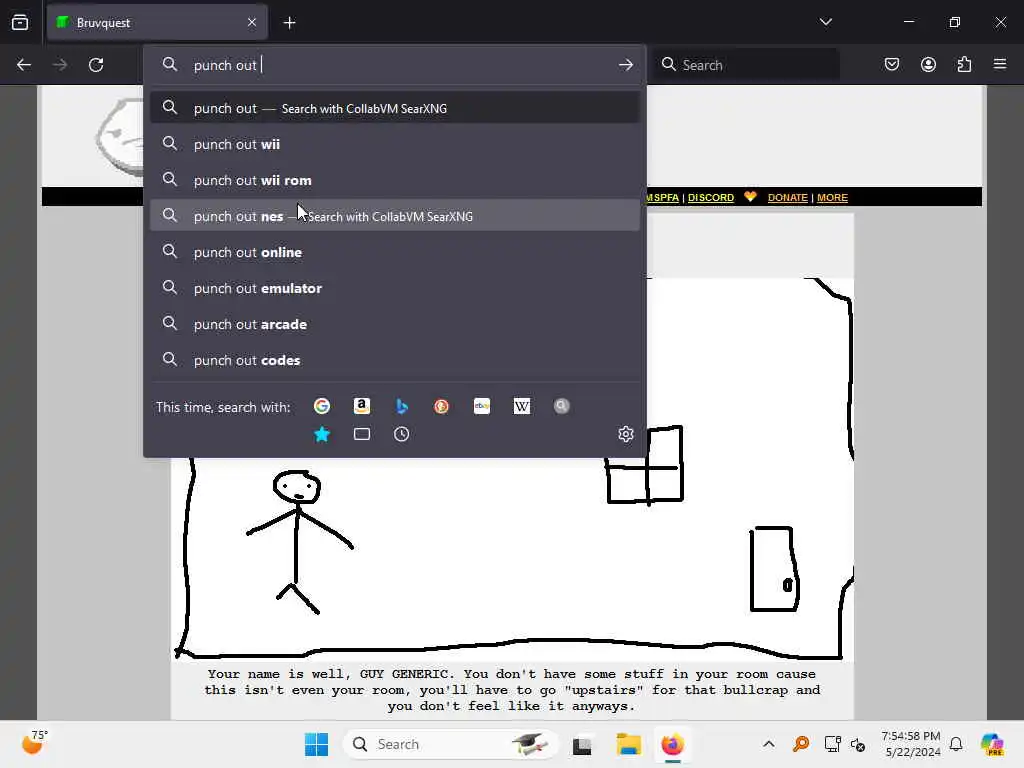The height and width of the screenshot is (768, 1024).
Task: Choose suggestion 'punch out nes'
Action: pos(394,216)
